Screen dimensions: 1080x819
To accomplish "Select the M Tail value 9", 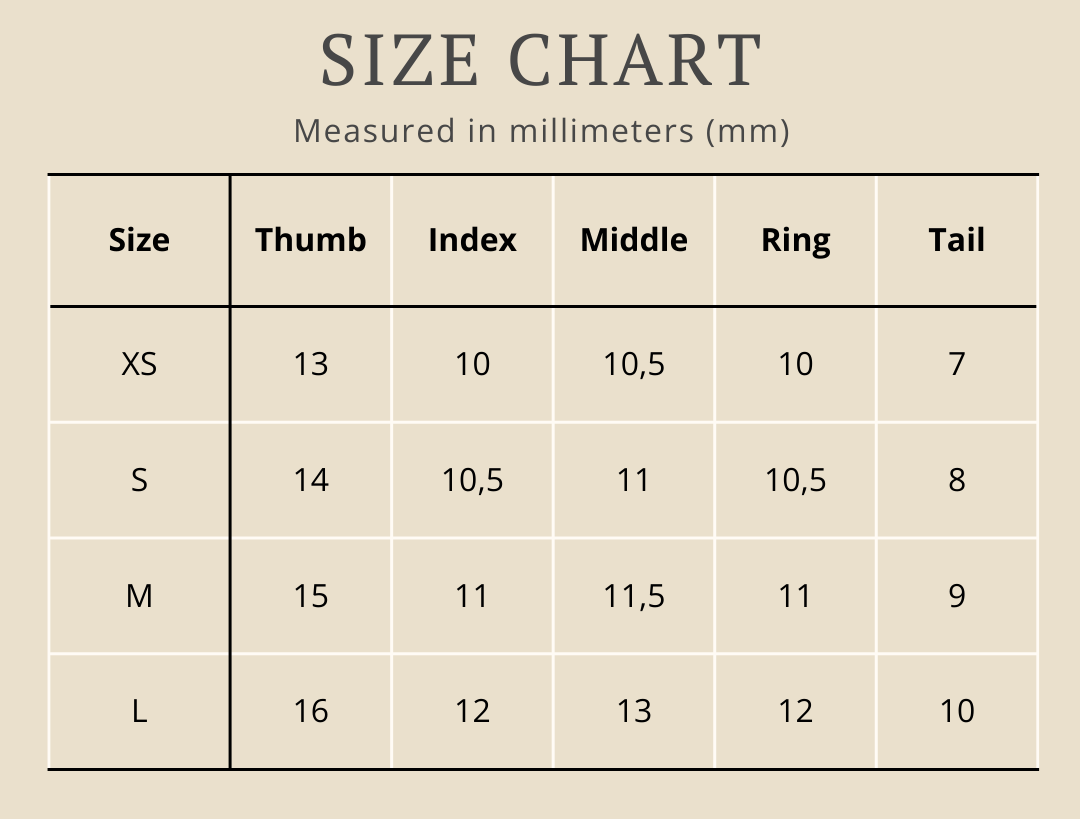I will [957, 596].
